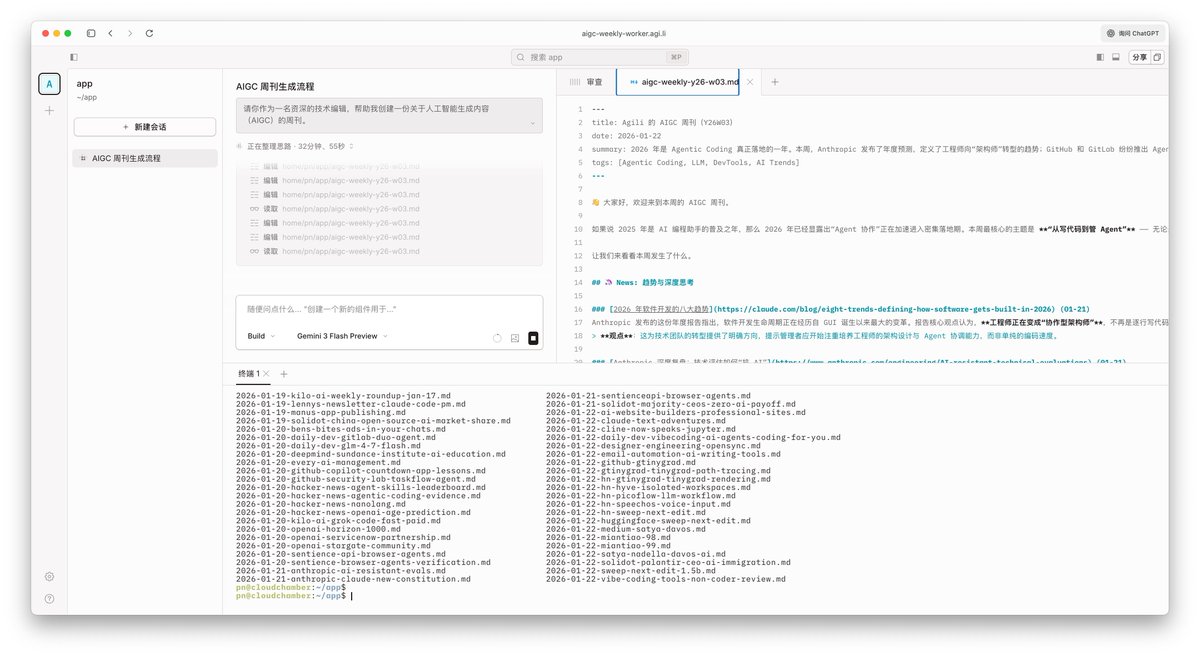Image resolution: width=1200 pixels, height=656 pixels.
Task: Expand the 正在整理思路 status toggle
Action: pos(295,146)
